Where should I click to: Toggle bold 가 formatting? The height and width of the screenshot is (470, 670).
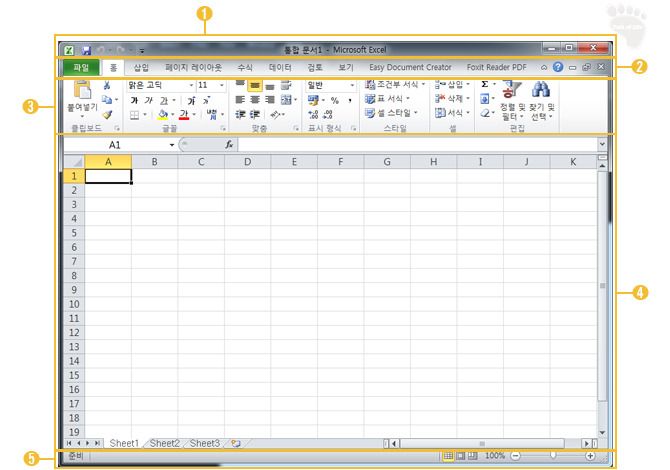(x=134, y=100)
